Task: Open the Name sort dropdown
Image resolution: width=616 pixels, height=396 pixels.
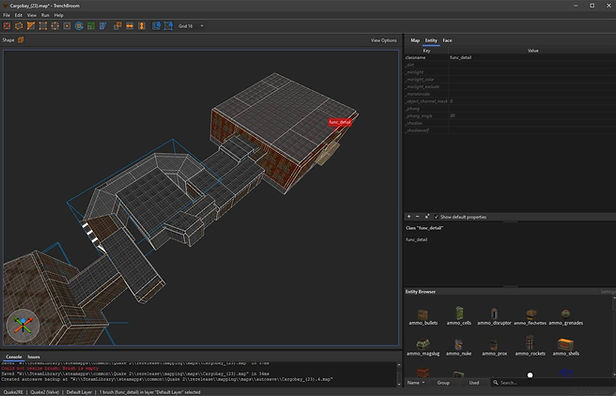Action: pyautogui.click(x=416, y=382)
